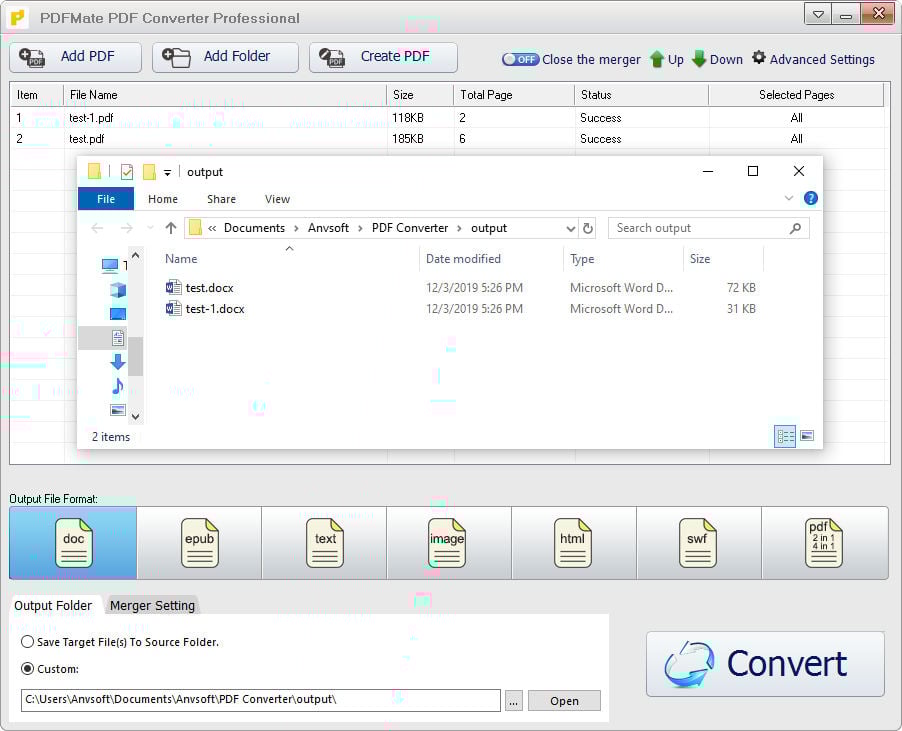Image resolution: width=902 pixels, height=731 pixels.
Task: Open the View ribbon tab in Explorer
Action: pyautogui.click(x=277, y=199)
